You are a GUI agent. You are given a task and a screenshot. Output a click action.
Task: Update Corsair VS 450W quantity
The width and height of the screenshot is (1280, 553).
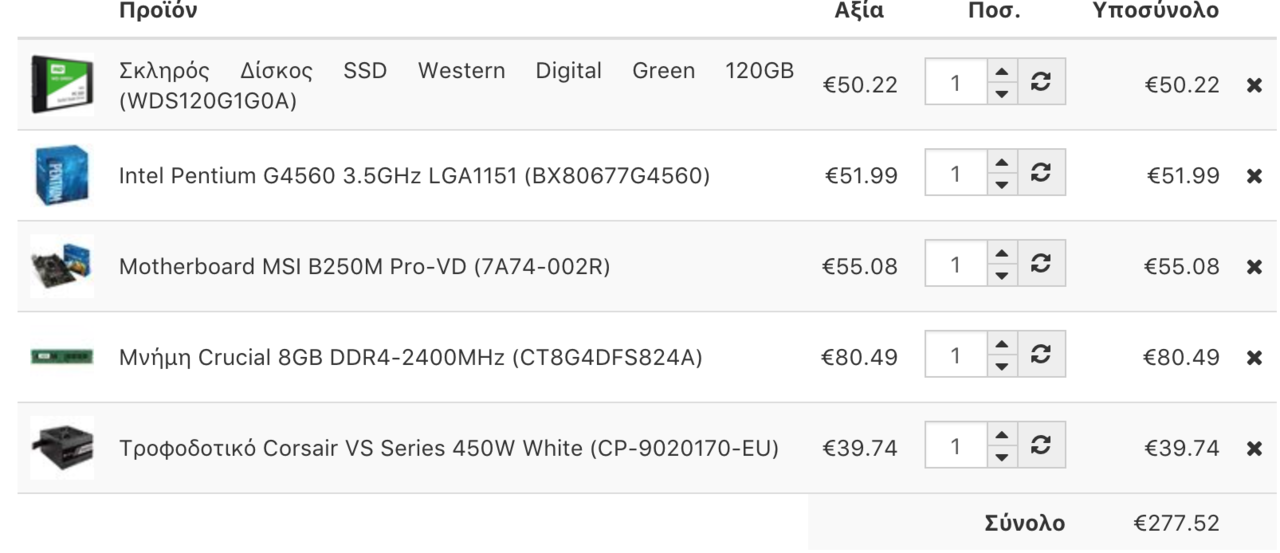click(1041, 445)
